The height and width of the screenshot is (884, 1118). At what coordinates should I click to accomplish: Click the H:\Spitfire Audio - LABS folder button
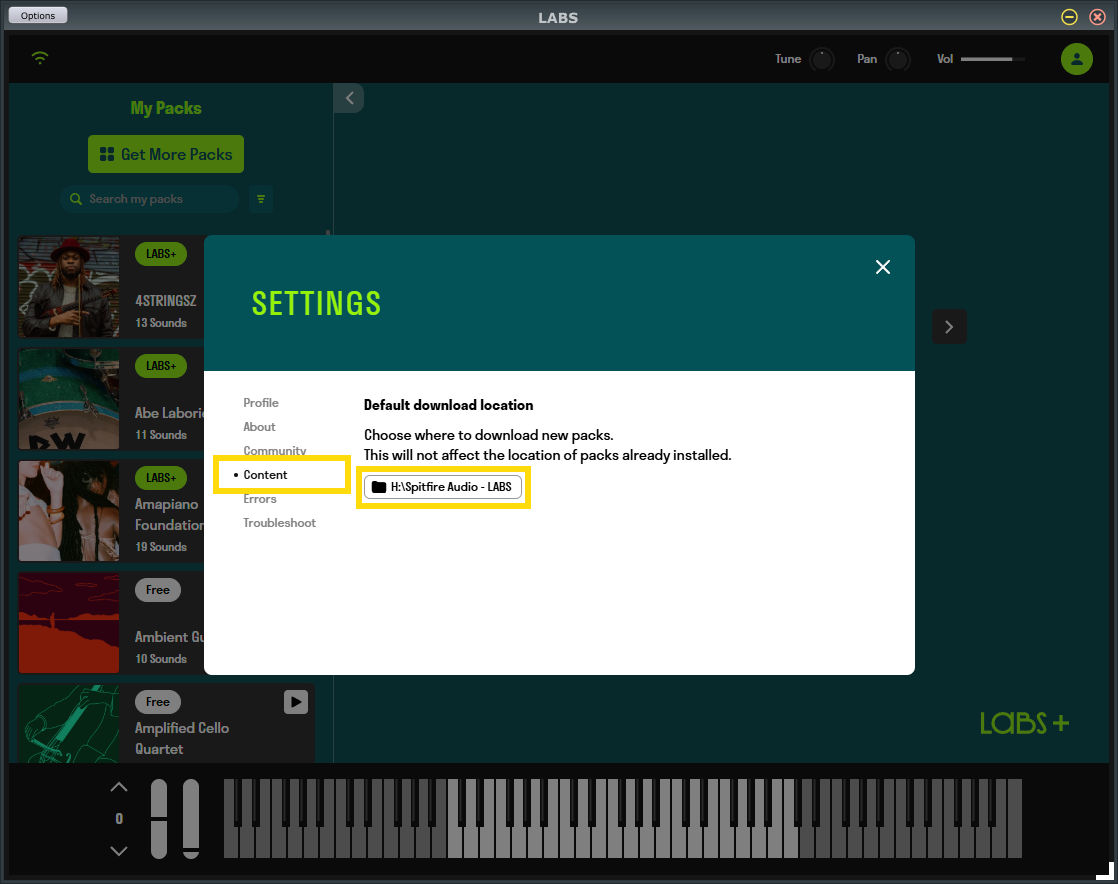443,487
